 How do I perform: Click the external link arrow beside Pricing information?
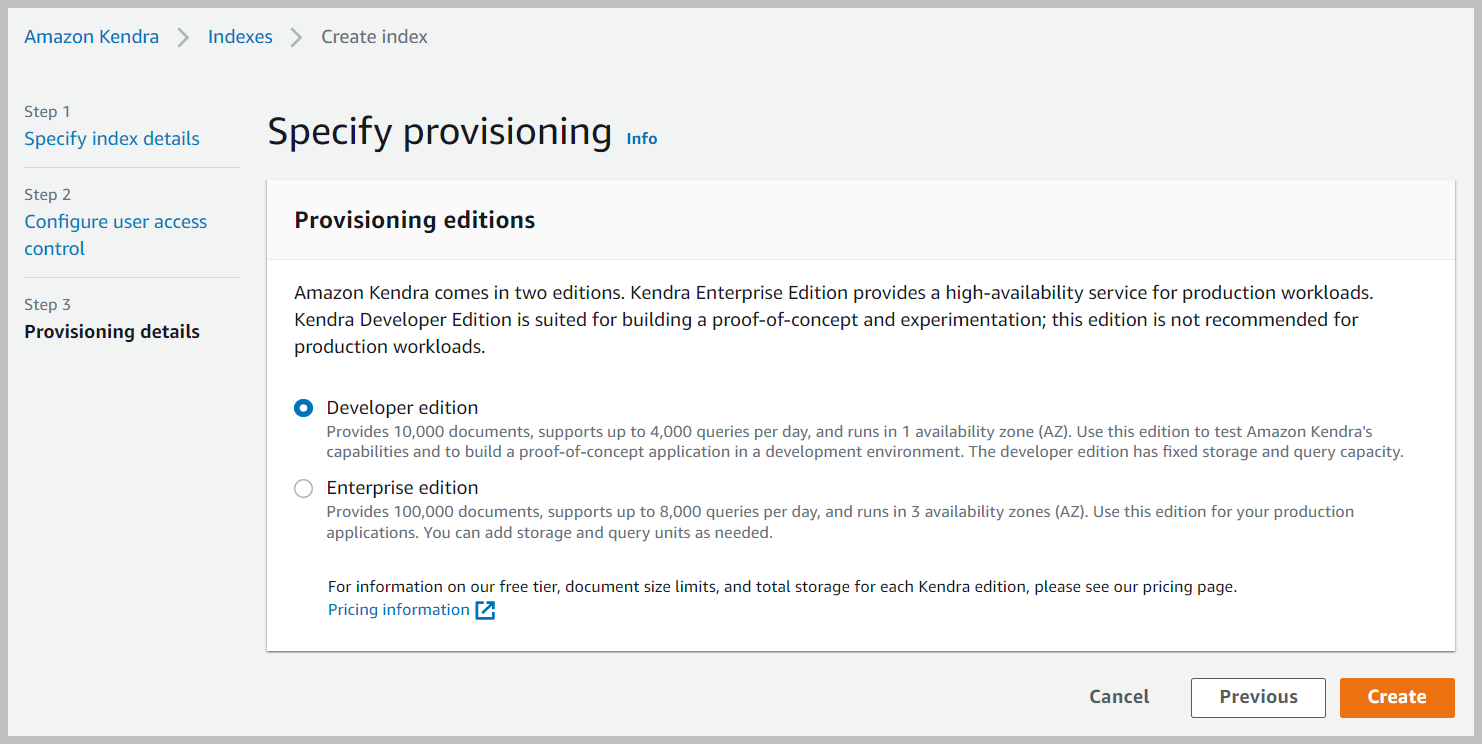click(485, 609)
